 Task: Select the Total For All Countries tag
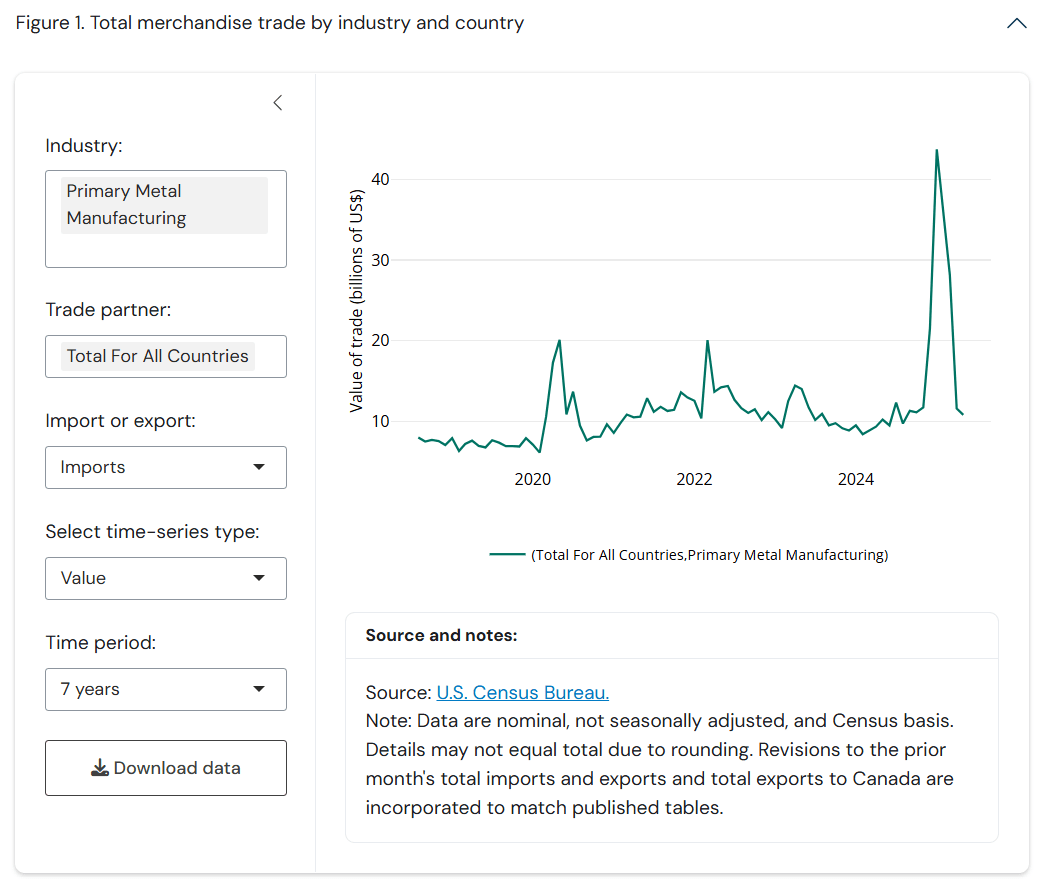click(x=157, y=356)
